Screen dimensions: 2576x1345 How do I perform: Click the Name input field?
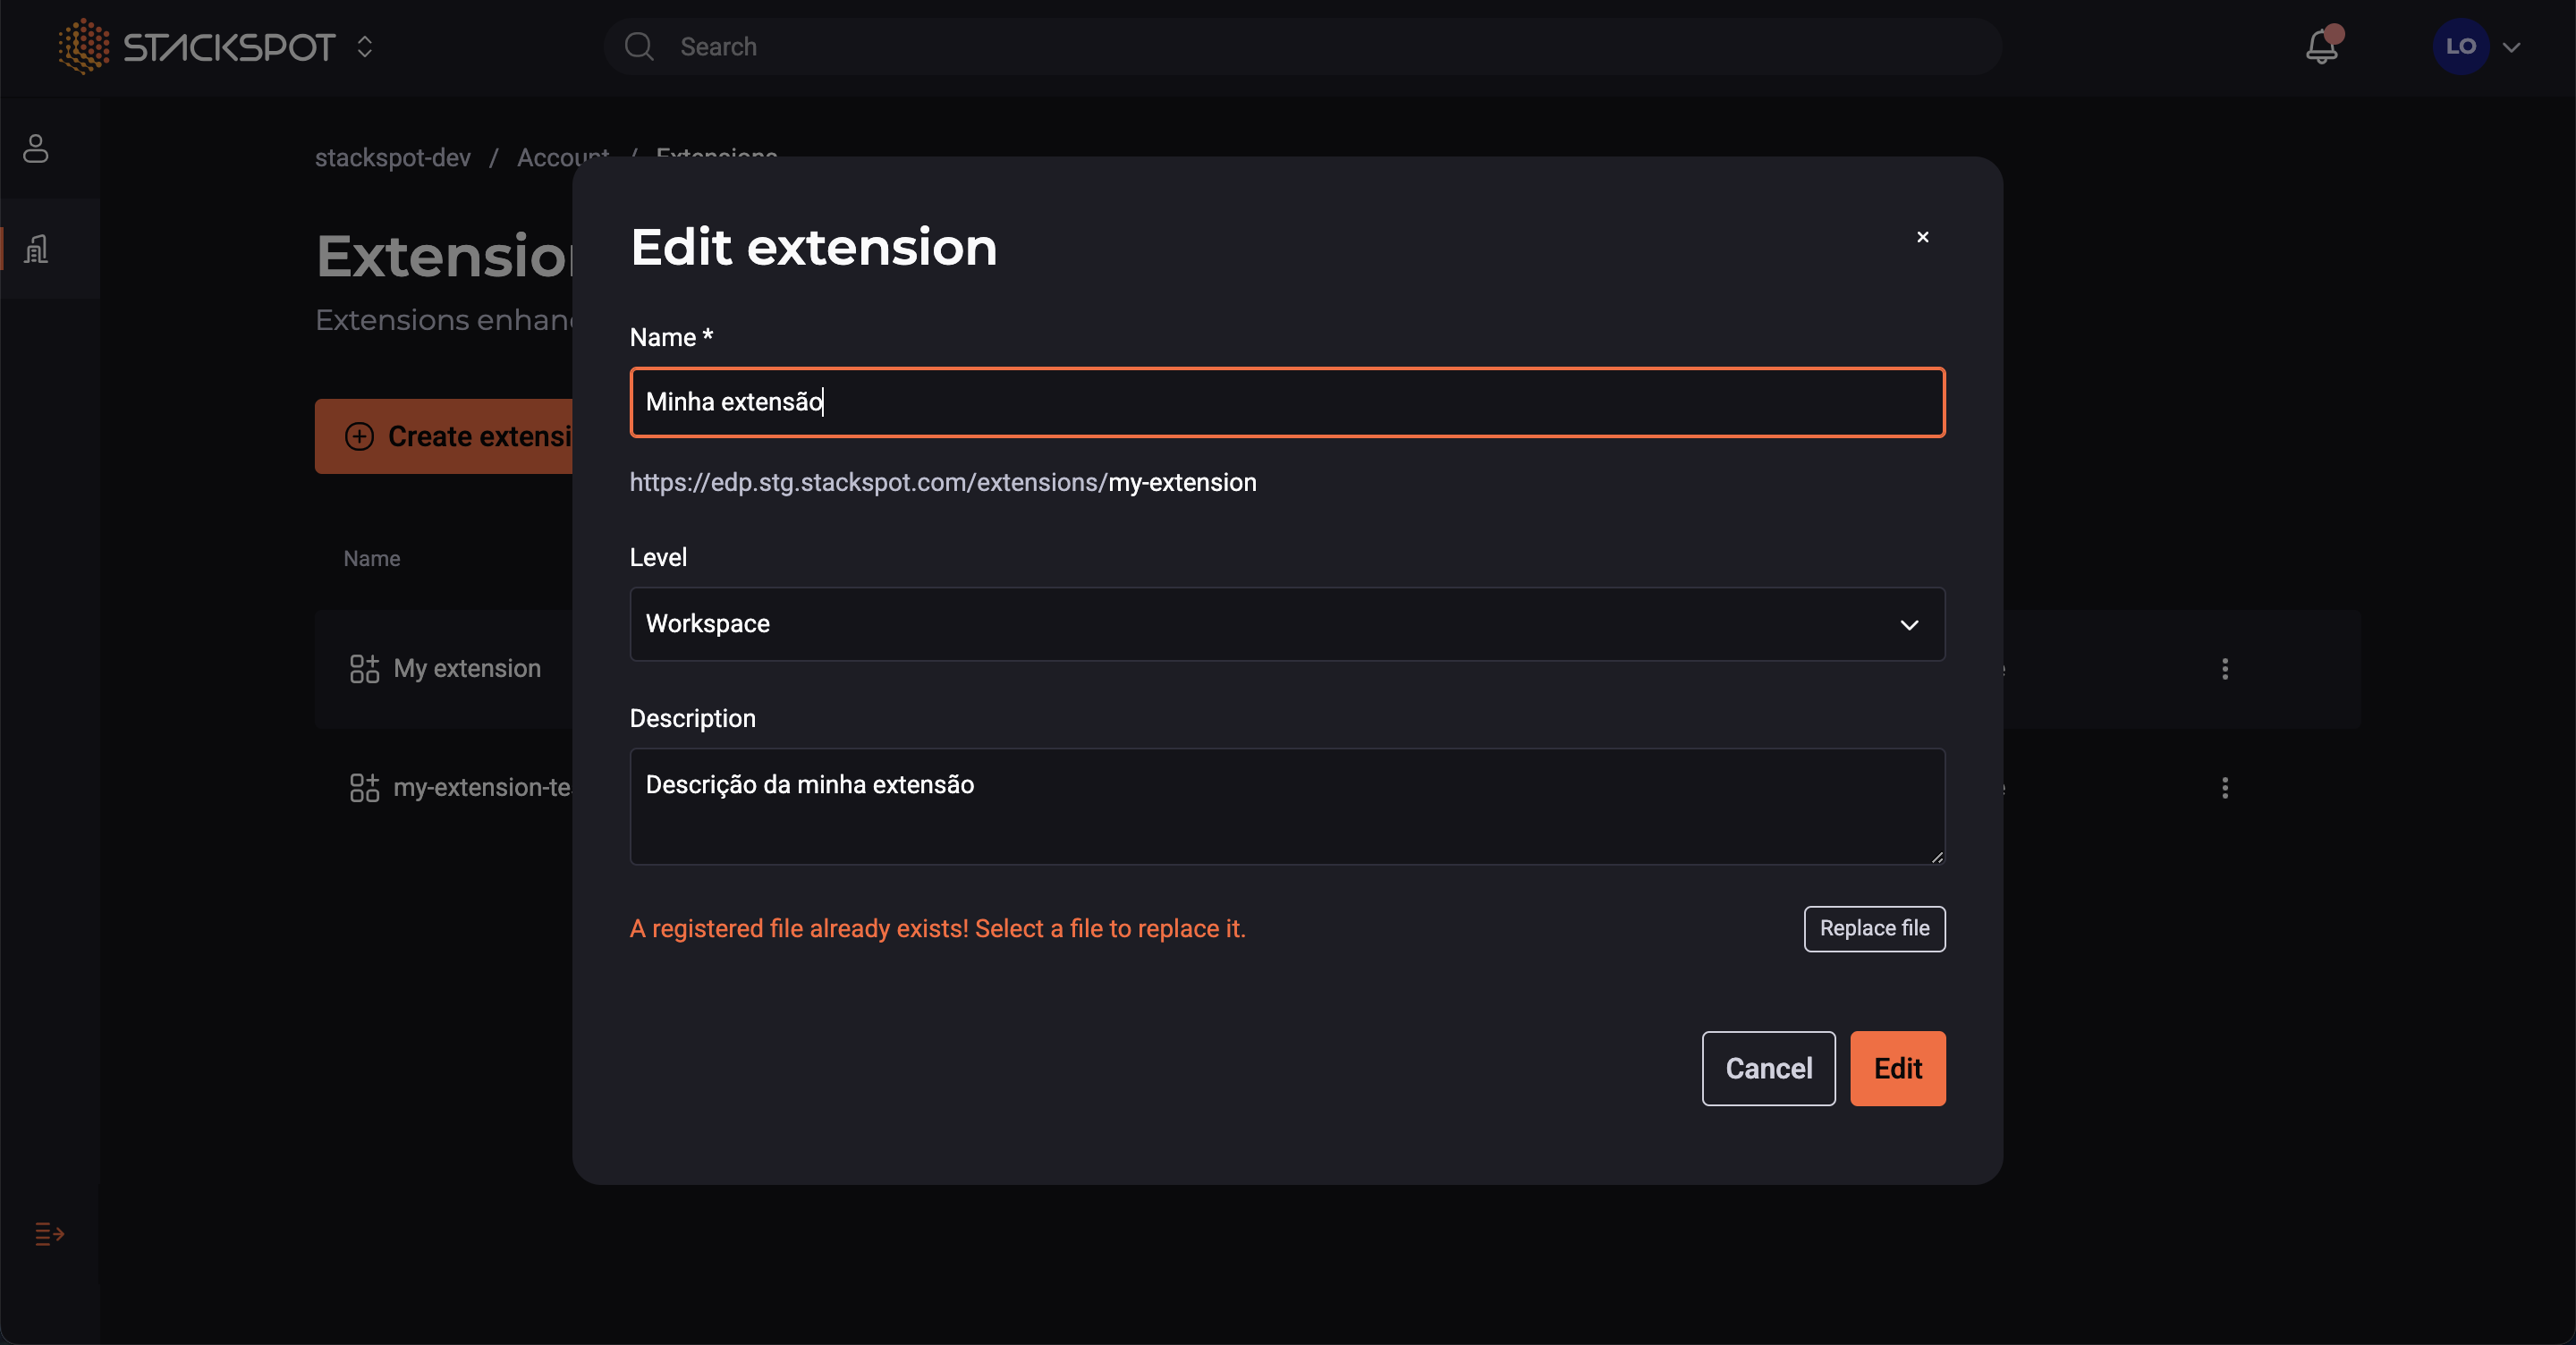click(1287, 402)
